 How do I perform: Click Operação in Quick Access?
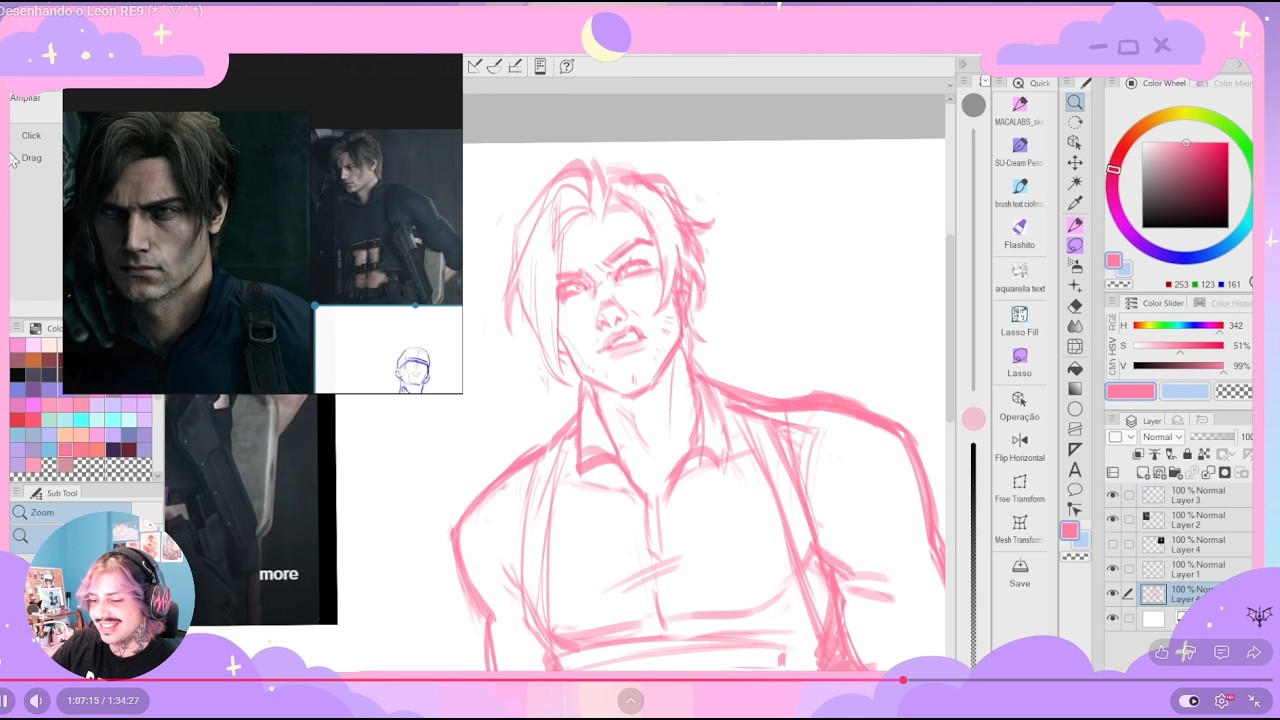point(1019,406)
